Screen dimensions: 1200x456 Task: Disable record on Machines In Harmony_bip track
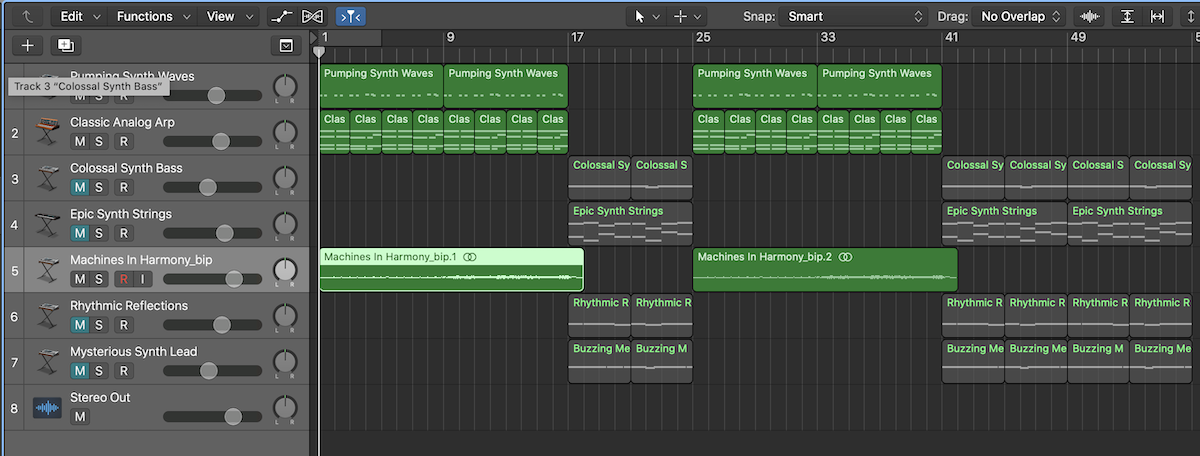click(124, 279)
